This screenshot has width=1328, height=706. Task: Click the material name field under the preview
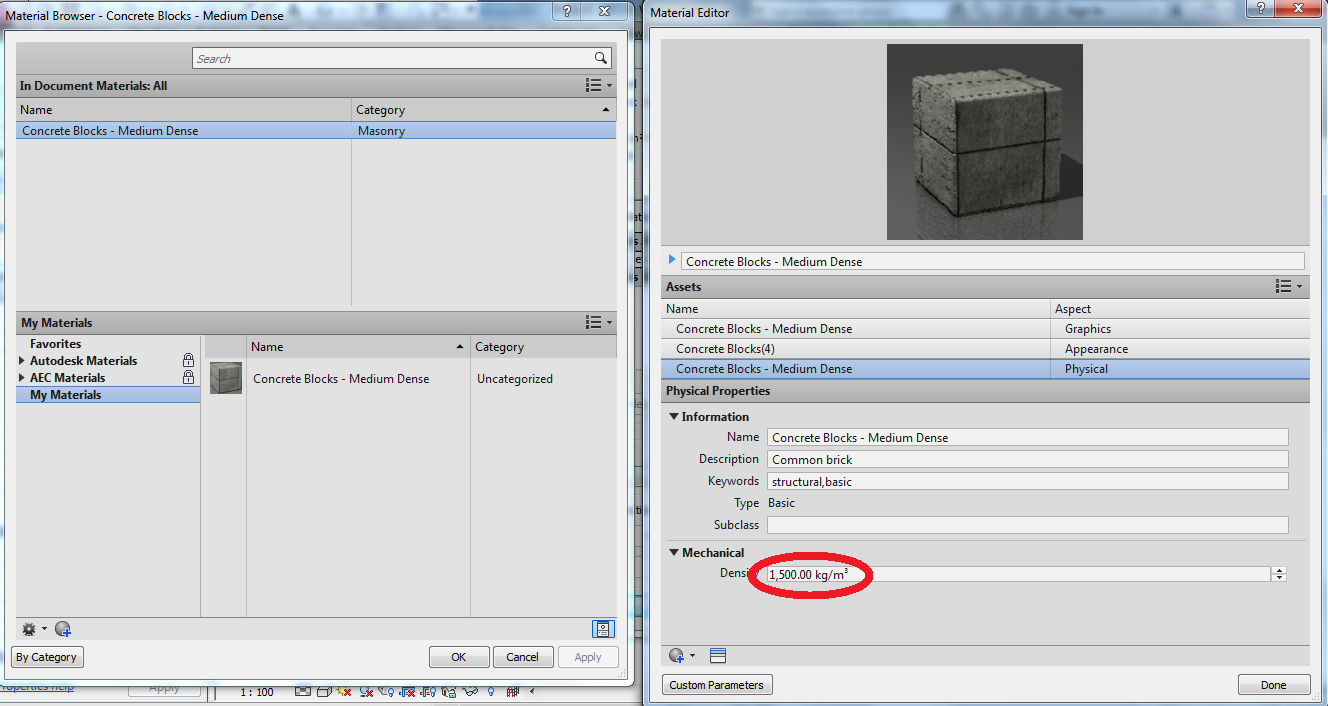pyautogui.click(x=993, y=261)
